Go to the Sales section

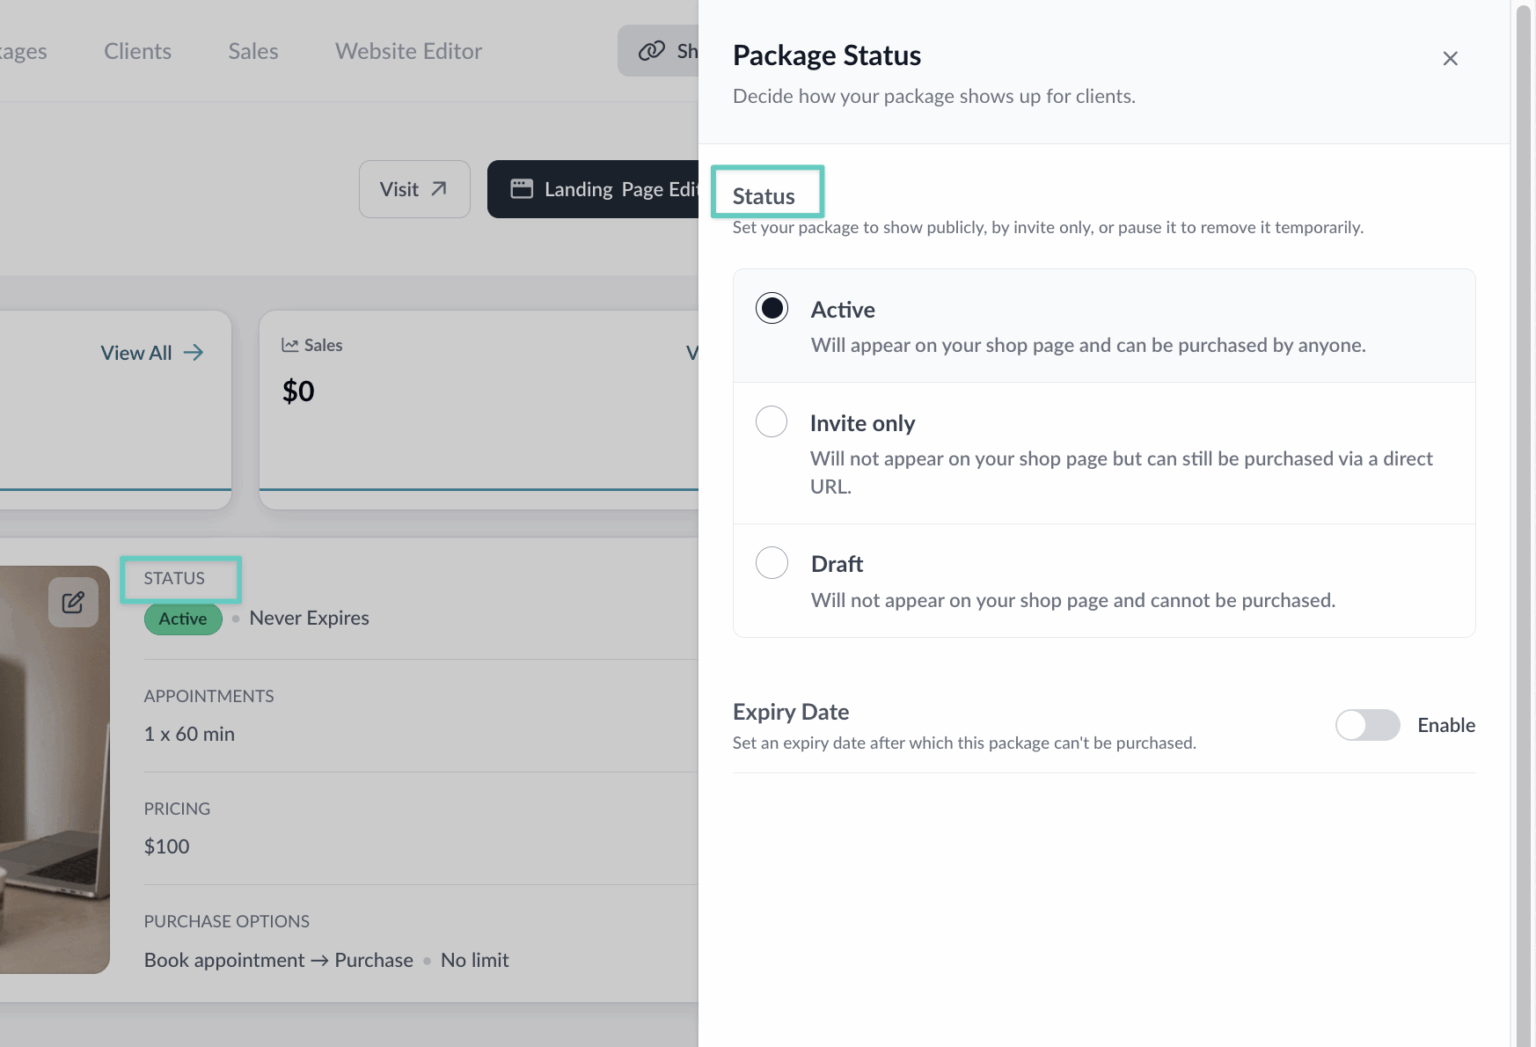252,50
